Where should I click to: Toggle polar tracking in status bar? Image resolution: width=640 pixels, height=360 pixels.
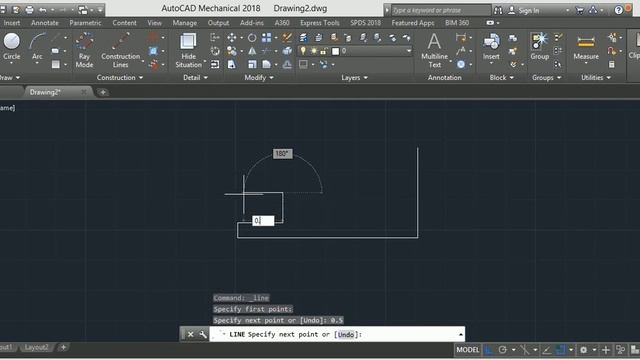[503, 350]
